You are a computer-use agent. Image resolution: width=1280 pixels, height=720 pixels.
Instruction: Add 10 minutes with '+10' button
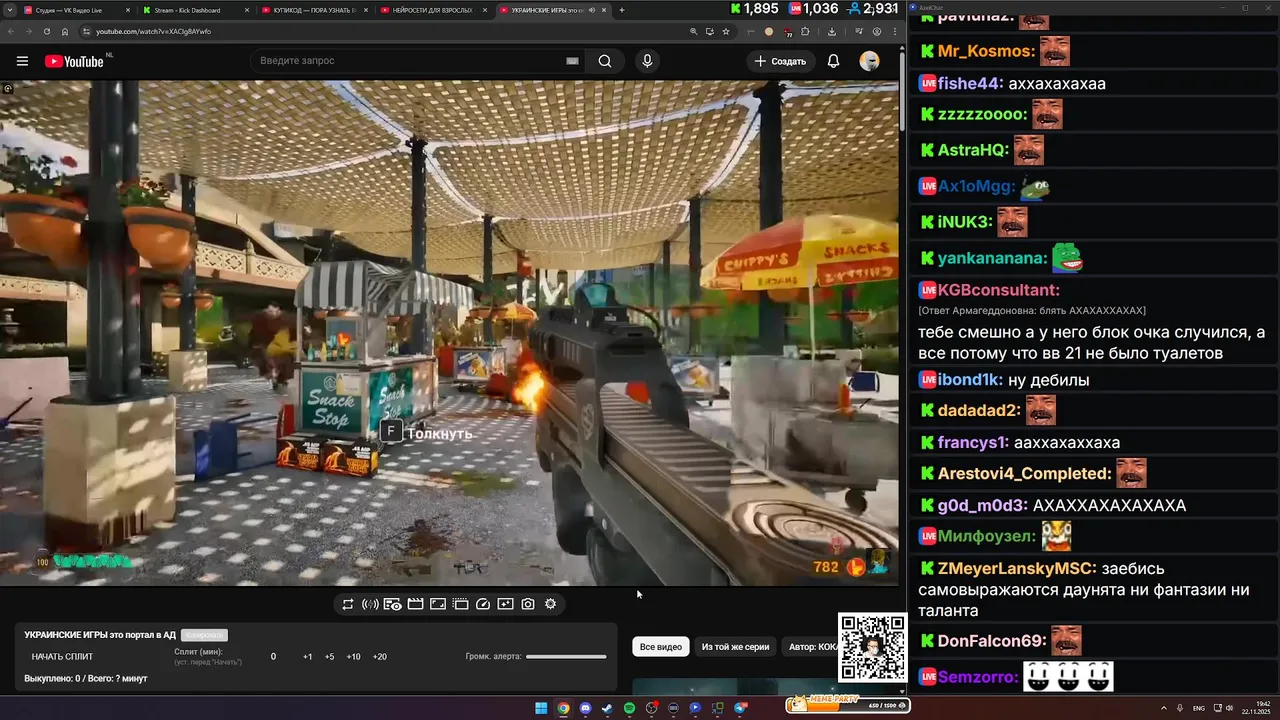click(x=353, y=657)
